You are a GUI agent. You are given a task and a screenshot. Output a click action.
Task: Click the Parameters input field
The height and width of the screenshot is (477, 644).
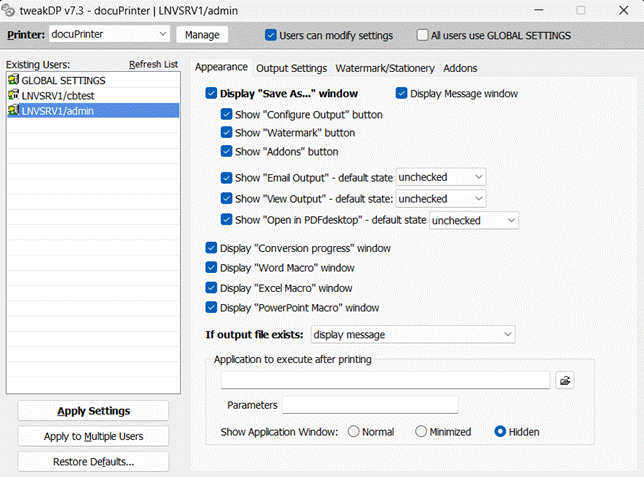369,405
